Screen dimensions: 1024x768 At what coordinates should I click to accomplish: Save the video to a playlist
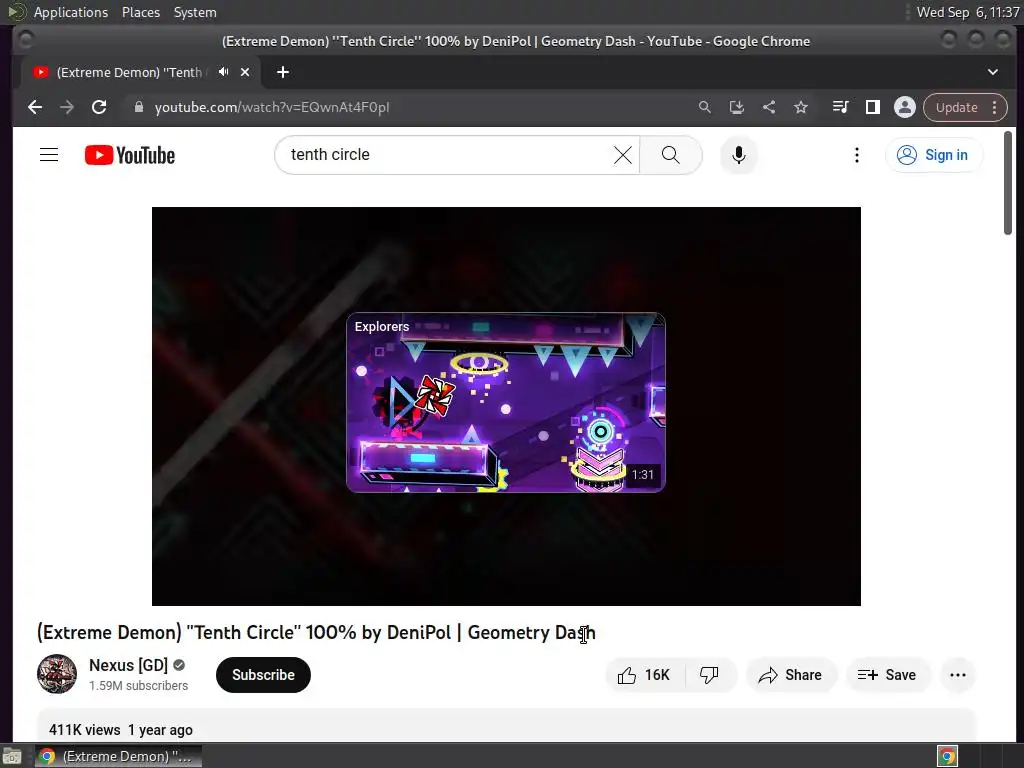point(887,675)
